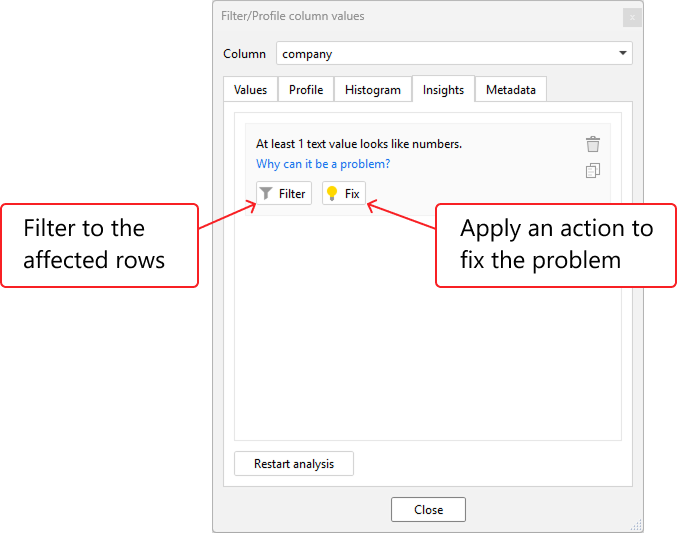Screen dimensions: 677x533
Task: Click the Close button
Action: [428, 510]
